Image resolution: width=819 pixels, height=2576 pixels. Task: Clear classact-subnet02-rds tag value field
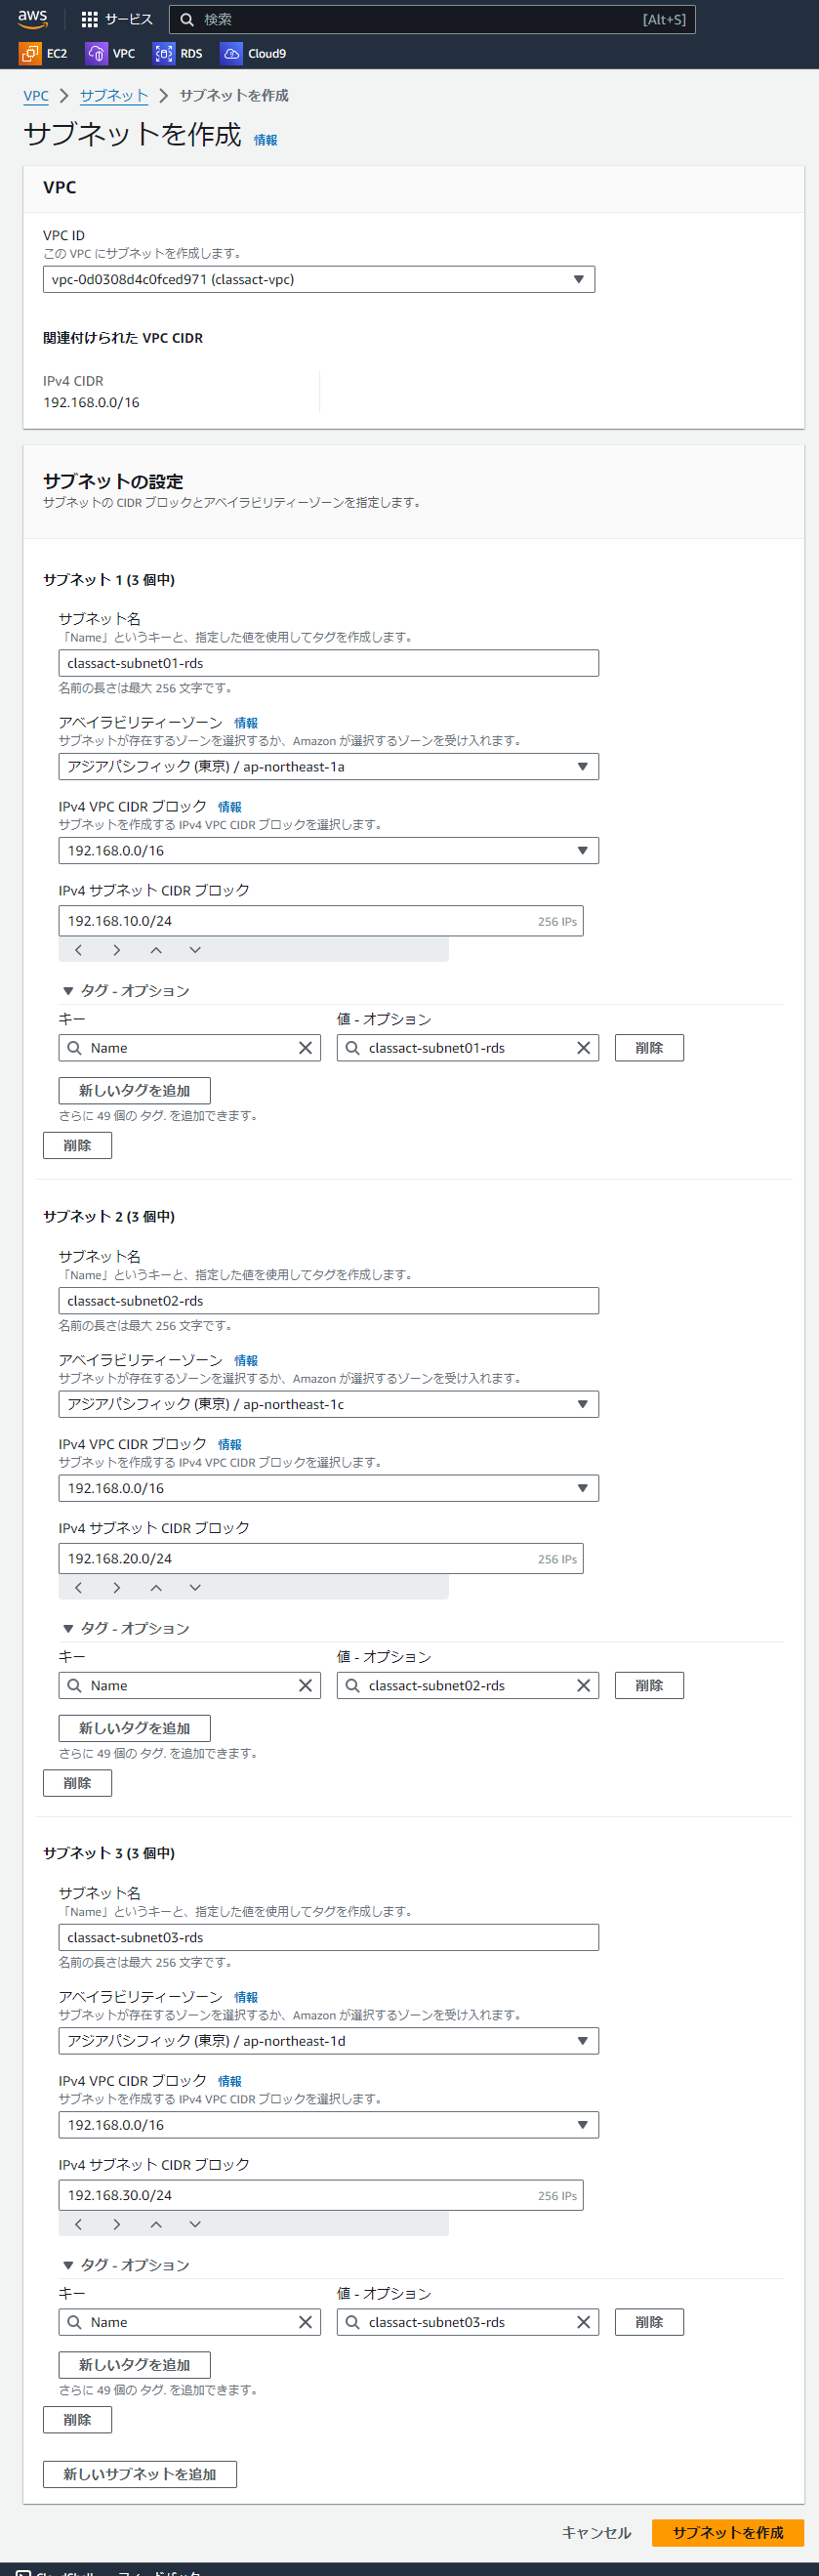(x=583, y=1685)
